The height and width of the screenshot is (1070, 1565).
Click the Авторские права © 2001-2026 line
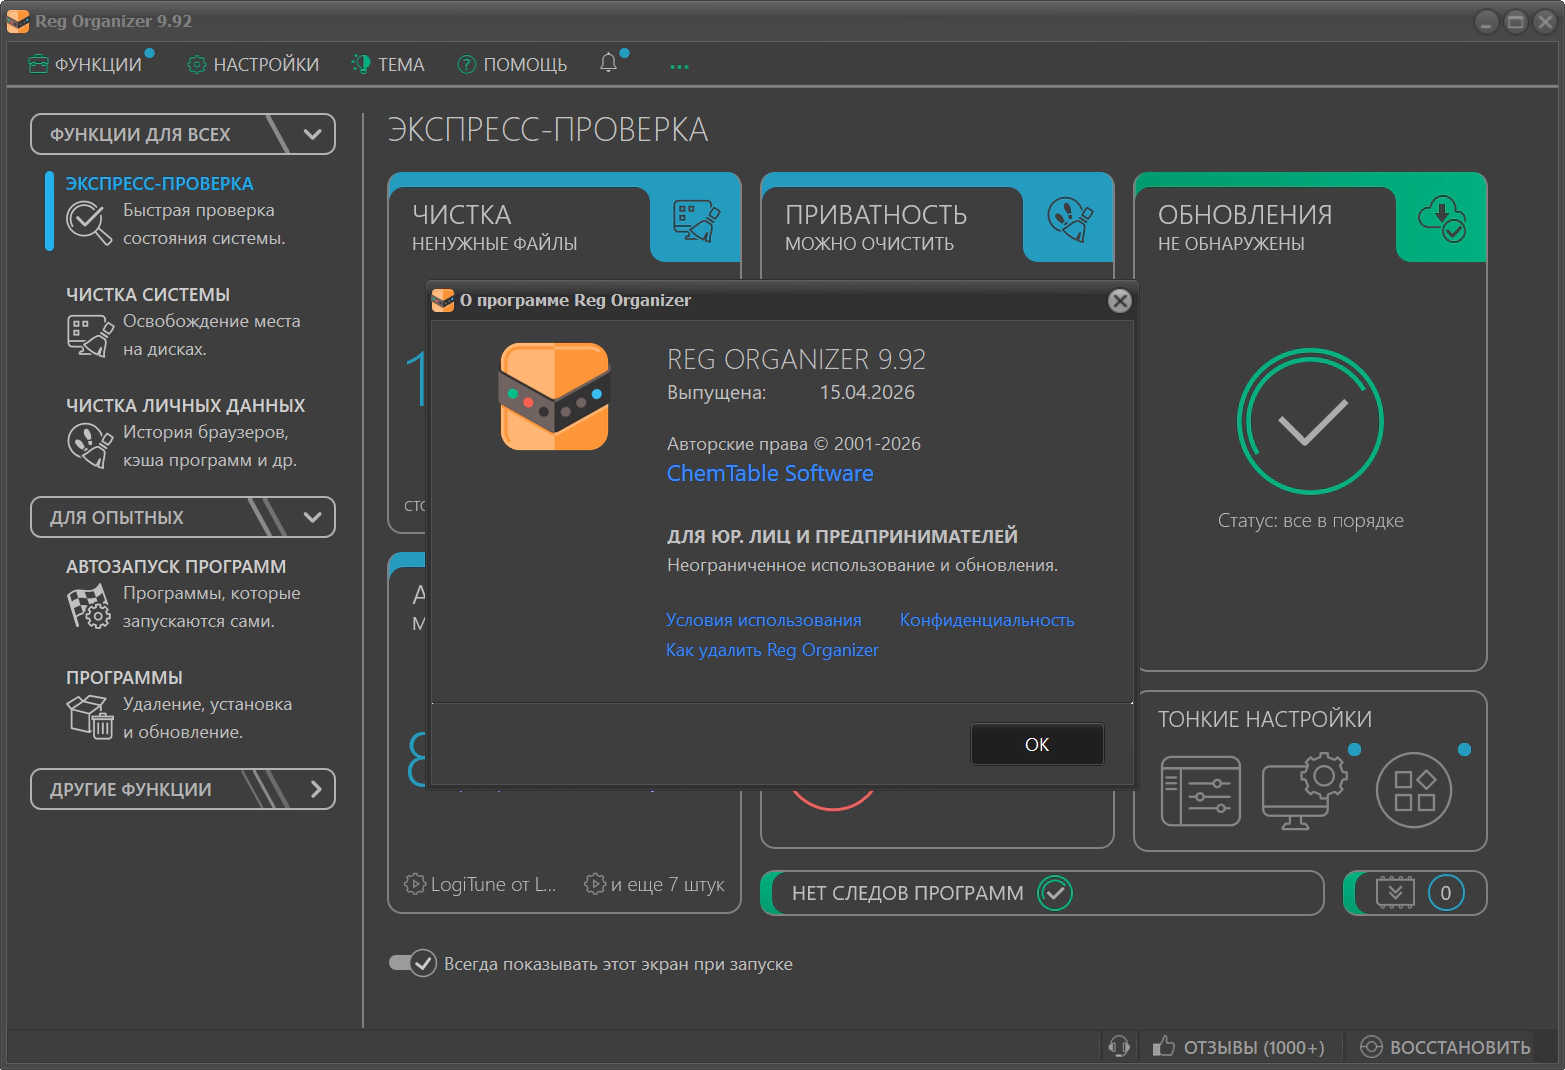point(794,443)
